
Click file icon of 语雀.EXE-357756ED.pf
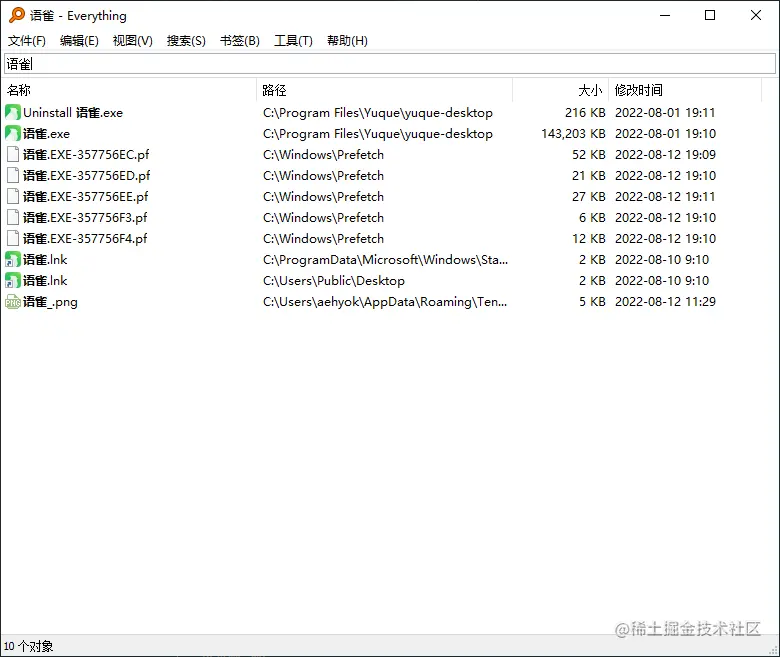coord(13,176)
